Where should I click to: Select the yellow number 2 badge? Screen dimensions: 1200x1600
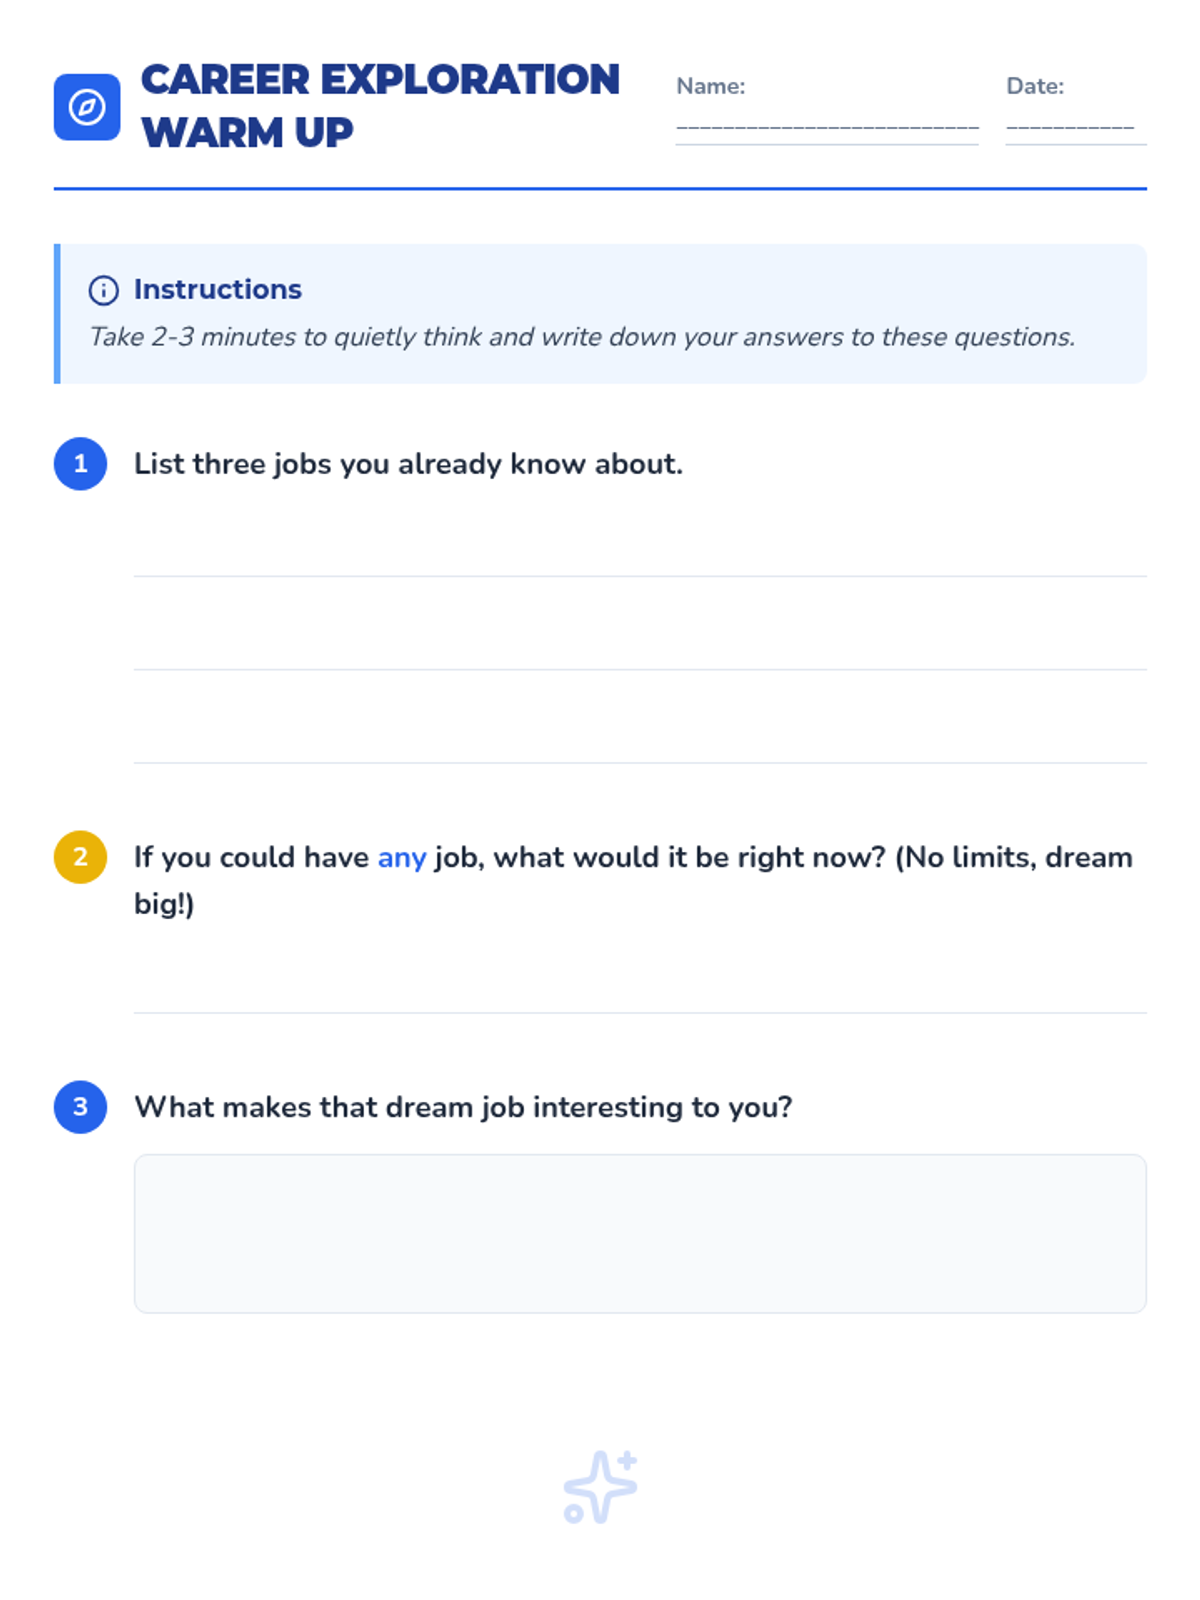[81, 857]
